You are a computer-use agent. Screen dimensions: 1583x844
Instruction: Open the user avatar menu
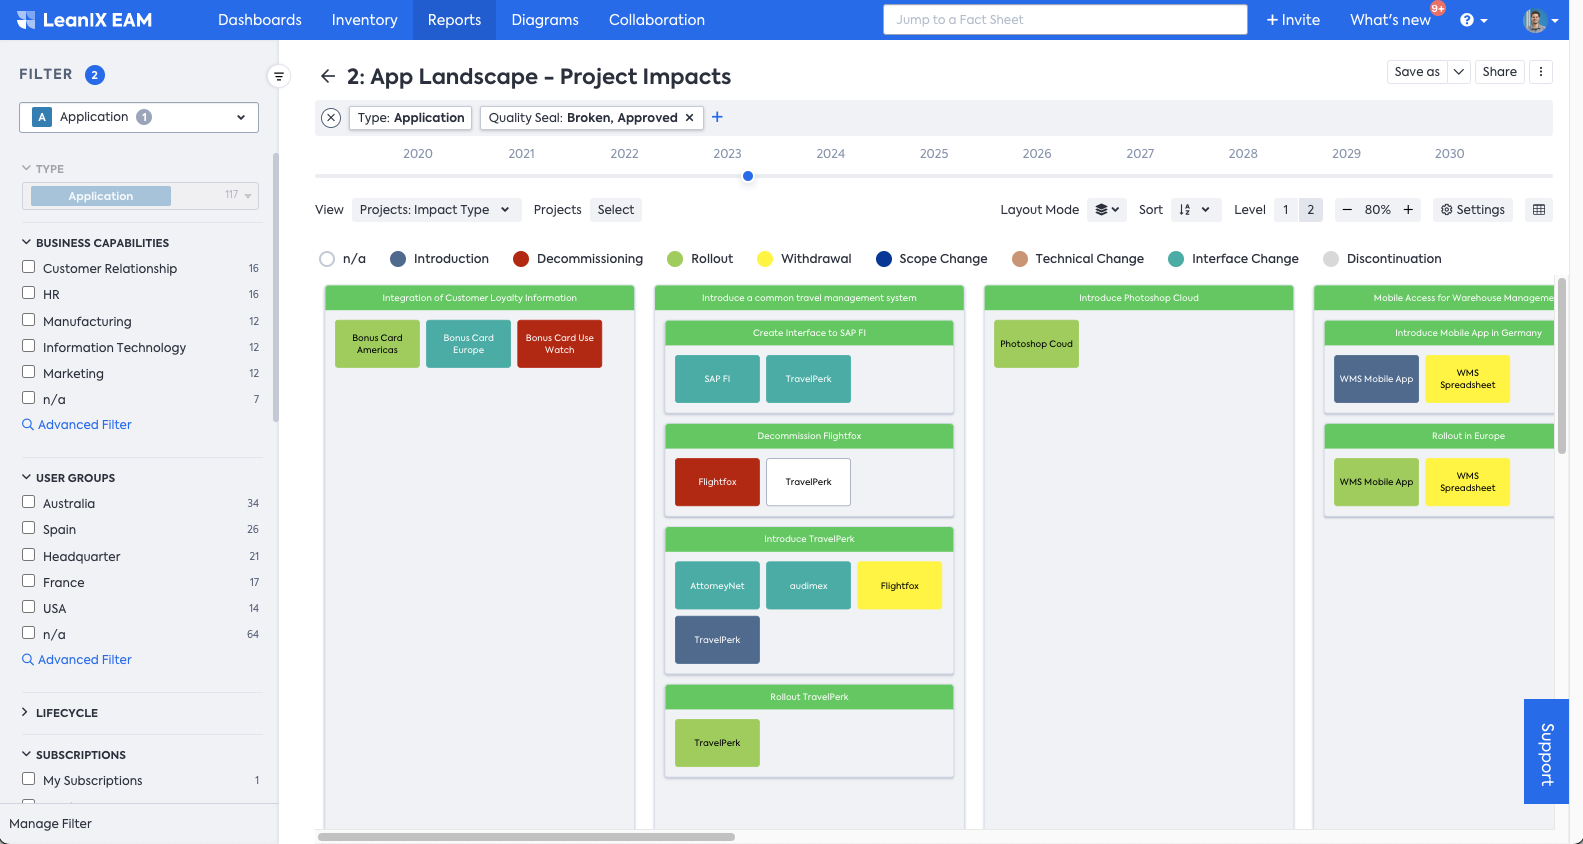pyautogui.click(x=1540, y=20)
